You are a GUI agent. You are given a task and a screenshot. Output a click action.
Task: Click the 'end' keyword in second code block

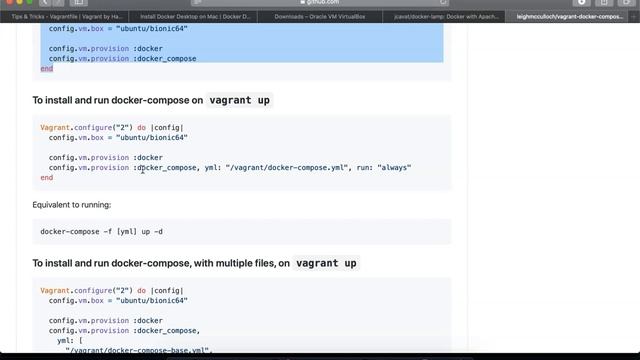coord(47,178)
